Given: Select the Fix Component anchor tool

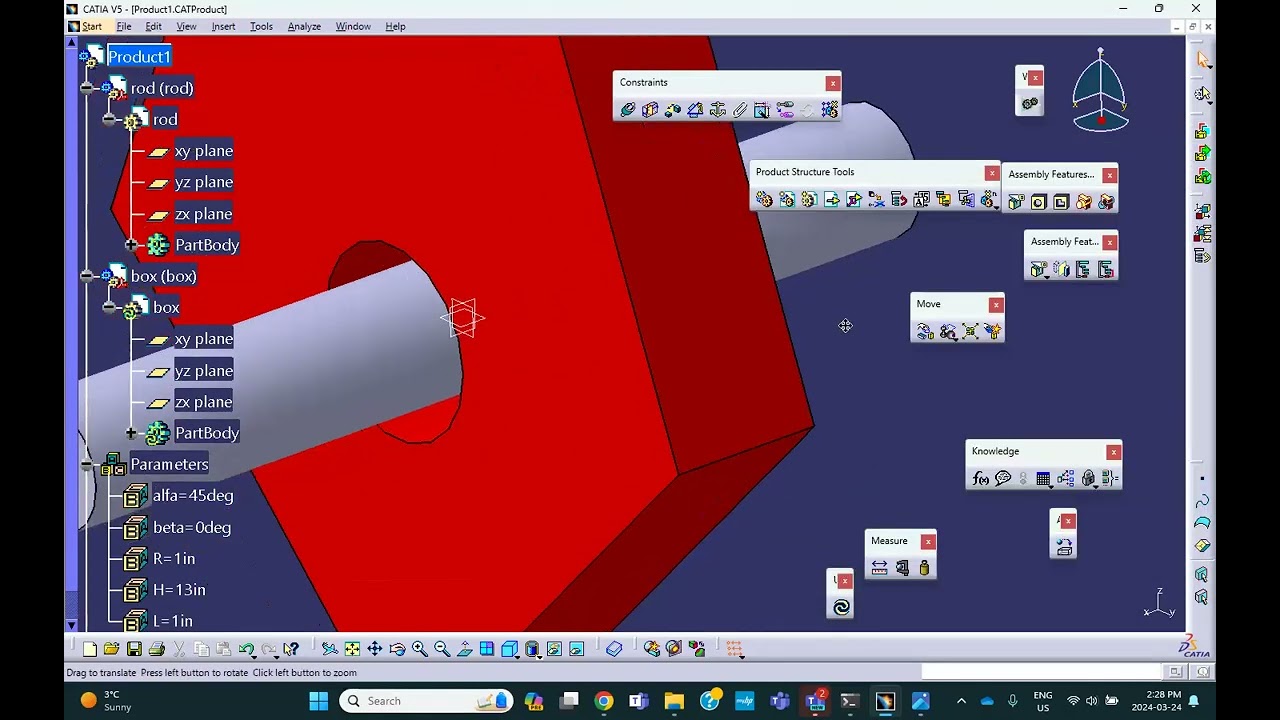Looking at the screenshot, I should pyautogui.click(x=718, y=110).
